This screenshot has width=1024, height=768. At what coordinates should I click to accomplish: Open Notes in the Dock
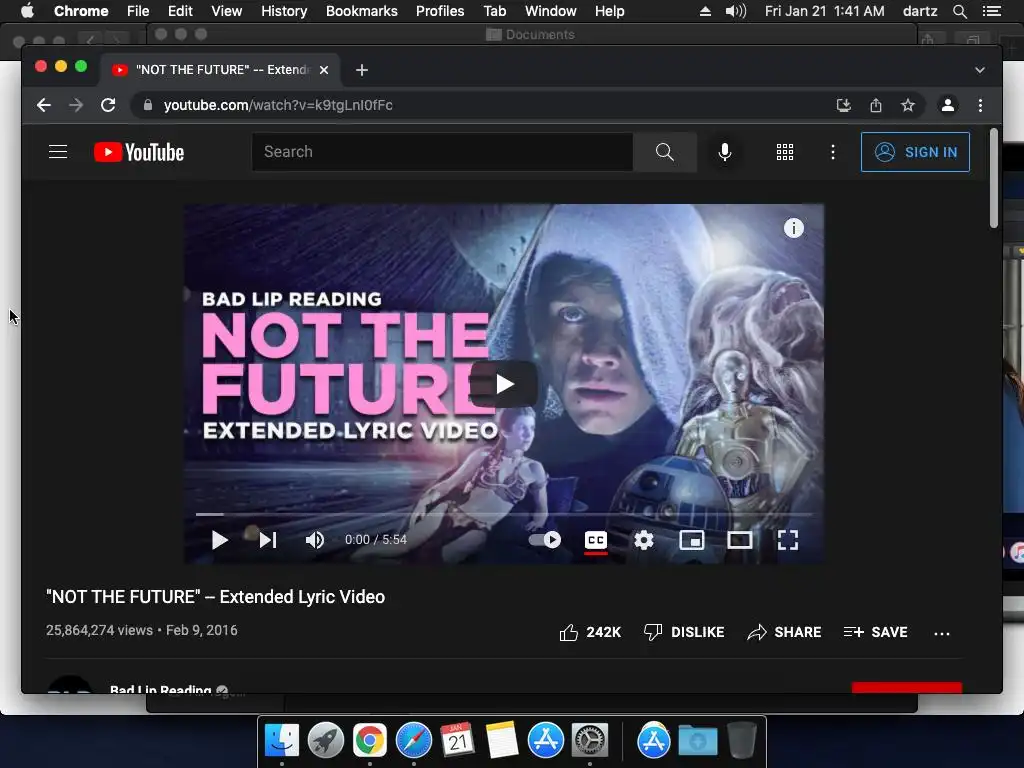point(502,741)
